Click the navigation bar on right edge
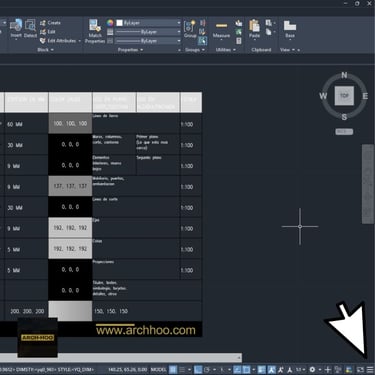This screenshot has width=375, height=375. (368, 184)
